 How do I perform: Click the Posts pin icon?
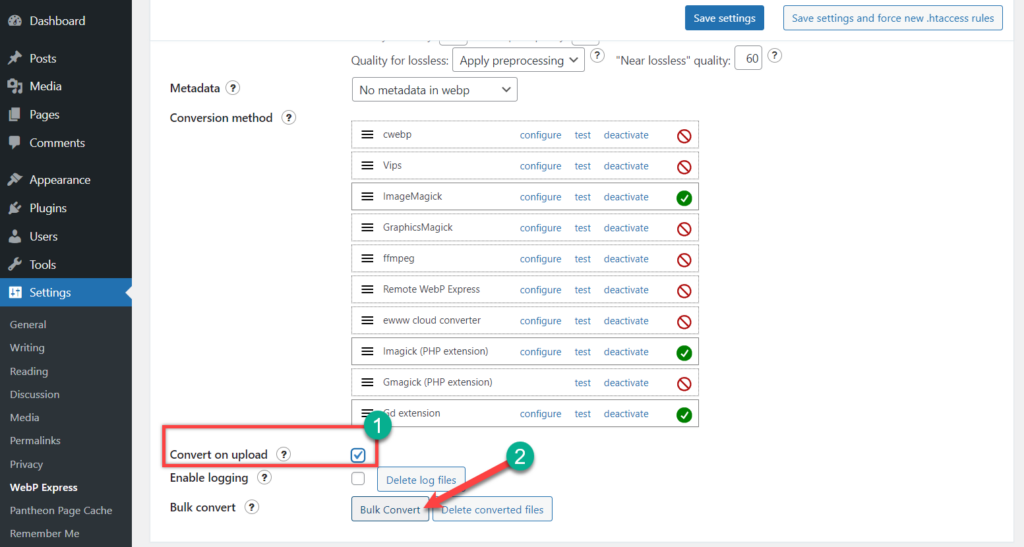14,58
